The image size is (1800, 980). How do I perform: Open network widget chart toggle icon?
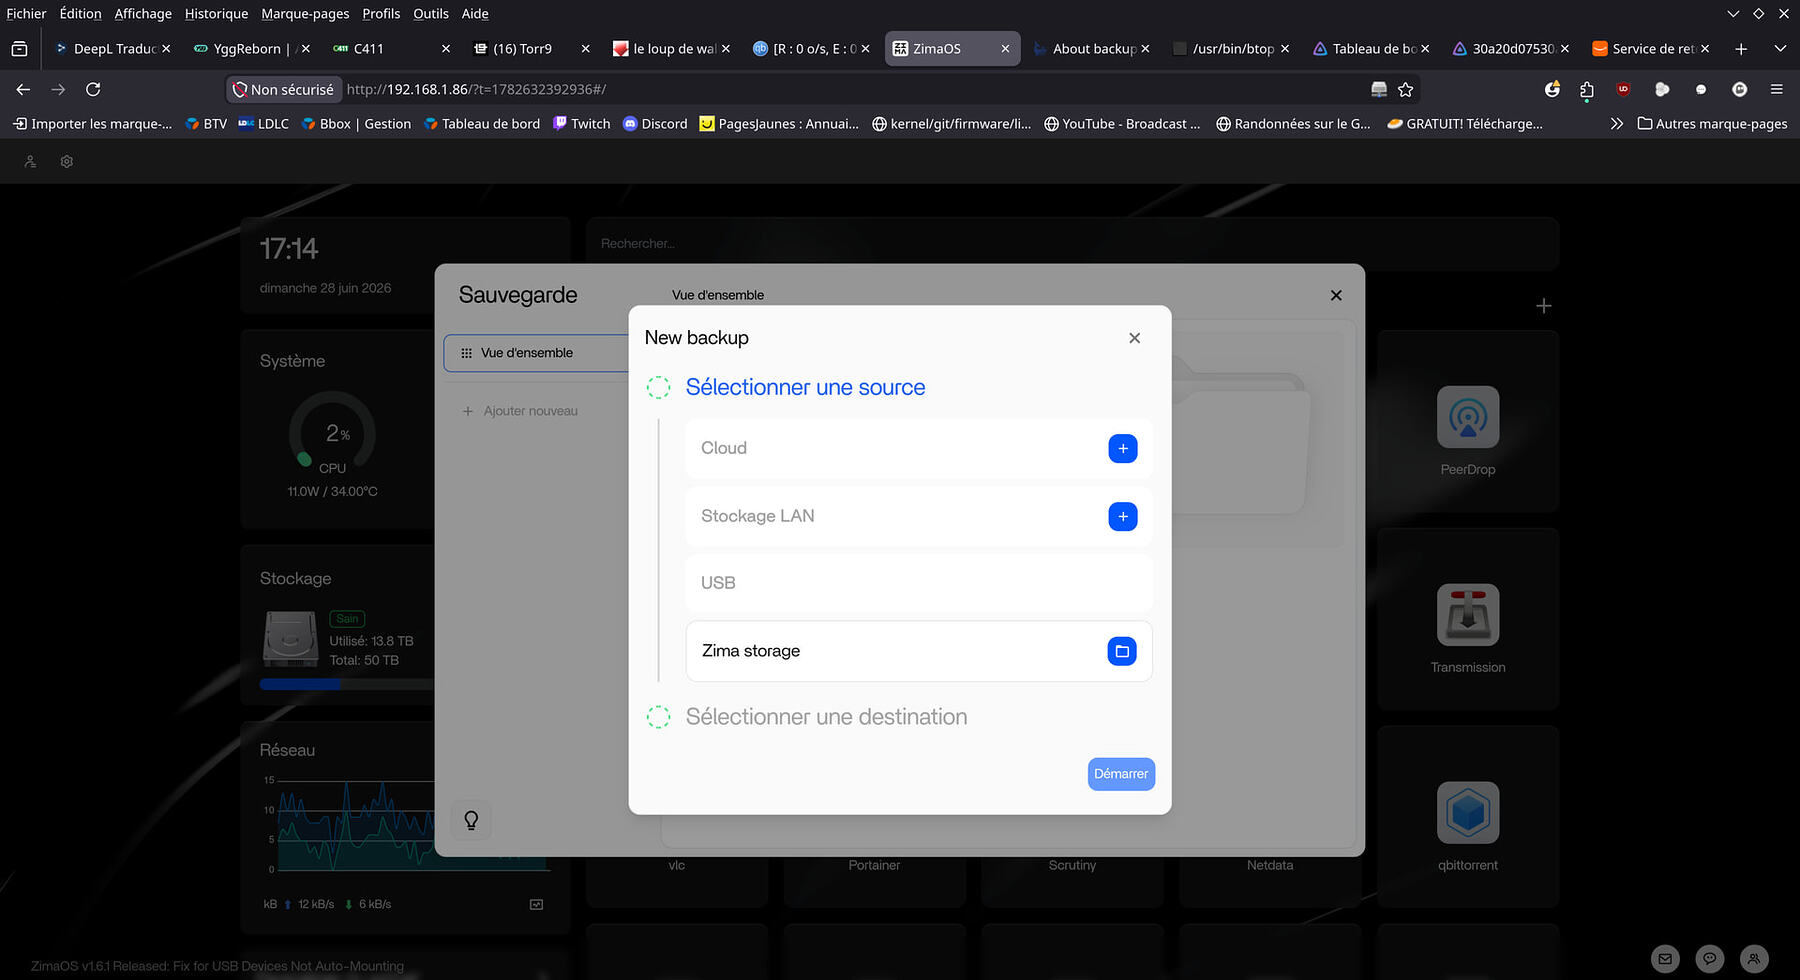[536, 904]
